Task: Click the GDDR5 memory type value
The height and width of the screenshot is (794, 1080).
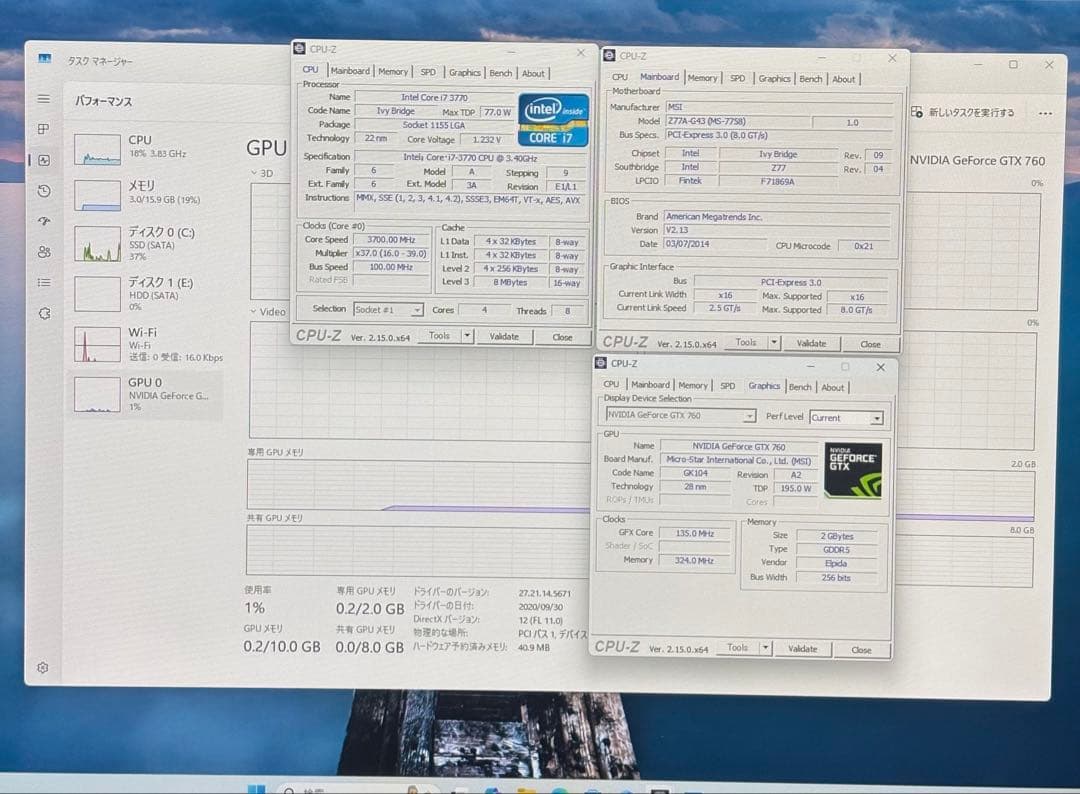Action: (836, 550)
